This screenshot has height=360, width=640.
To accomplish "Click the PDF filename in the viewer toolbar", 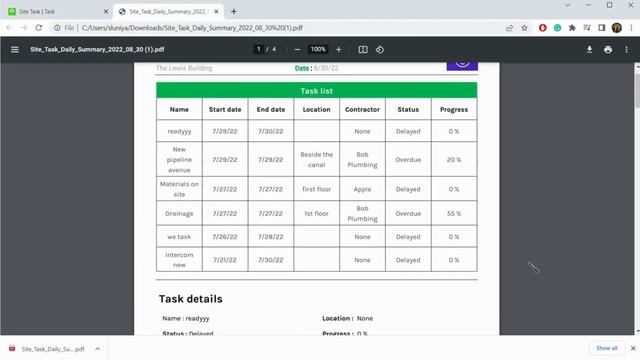I will 97,49.
